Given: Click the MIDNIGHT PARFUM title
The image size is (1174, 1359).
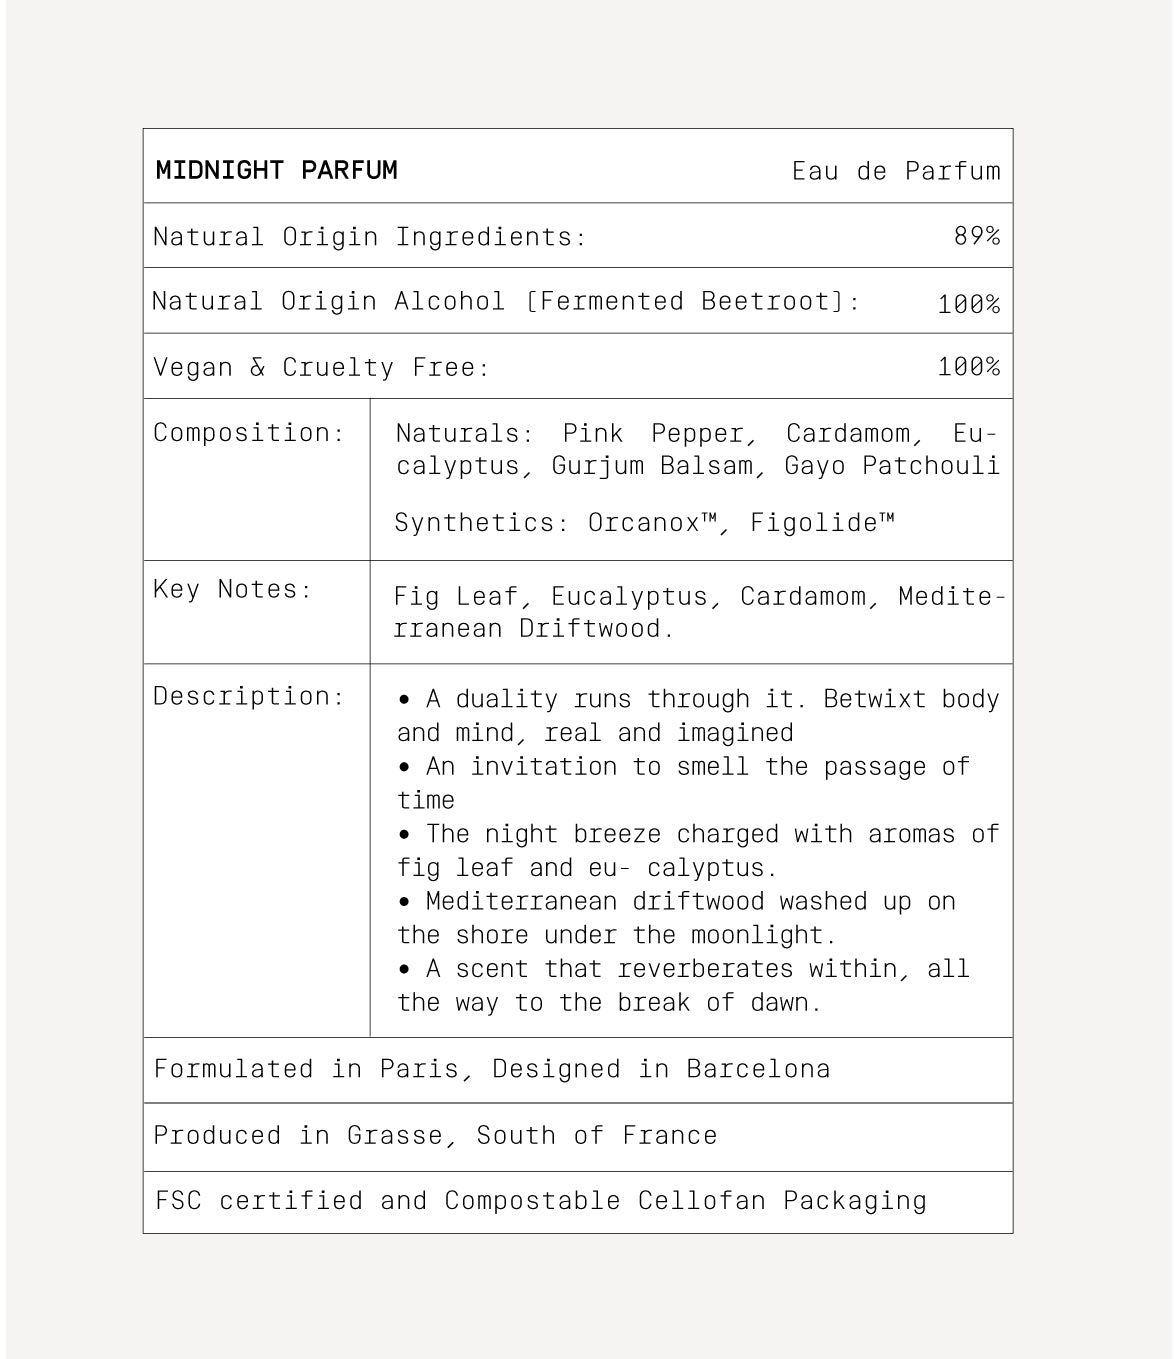Looking at the screenshot, I should [276, 170].
